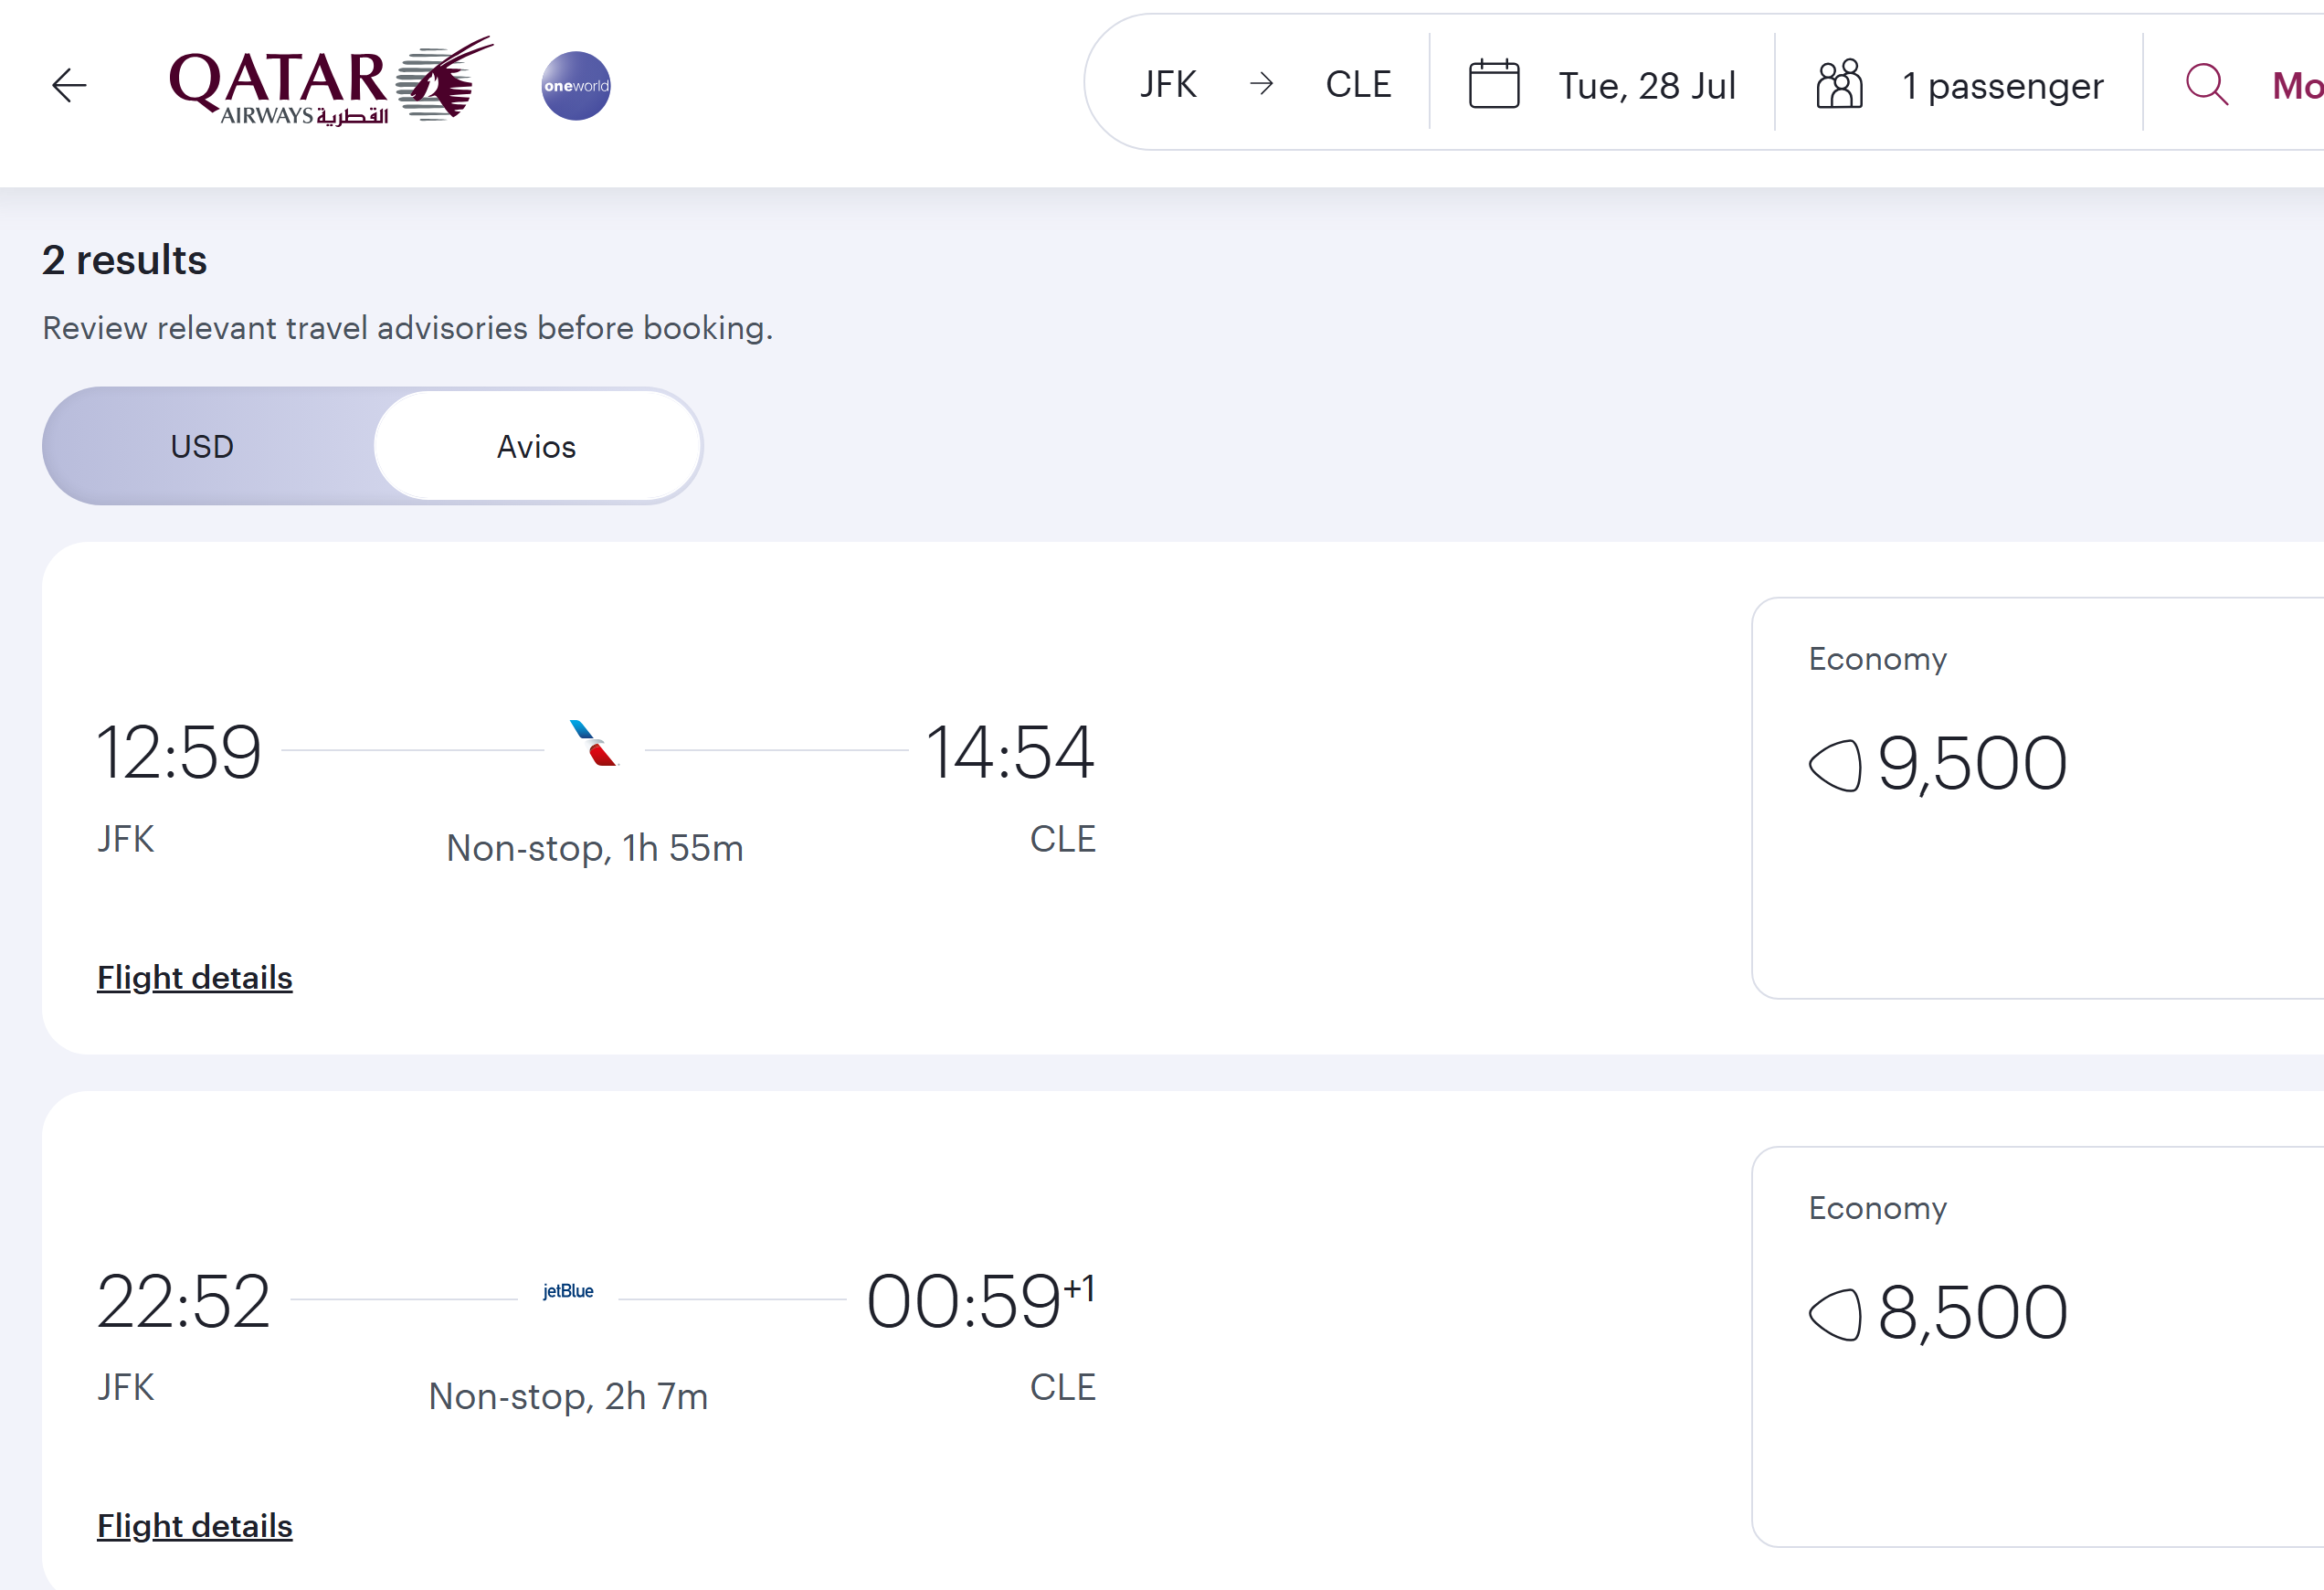Open the 1 passenger selector
This screenshot has height=1590, width=2324.
1959,85
